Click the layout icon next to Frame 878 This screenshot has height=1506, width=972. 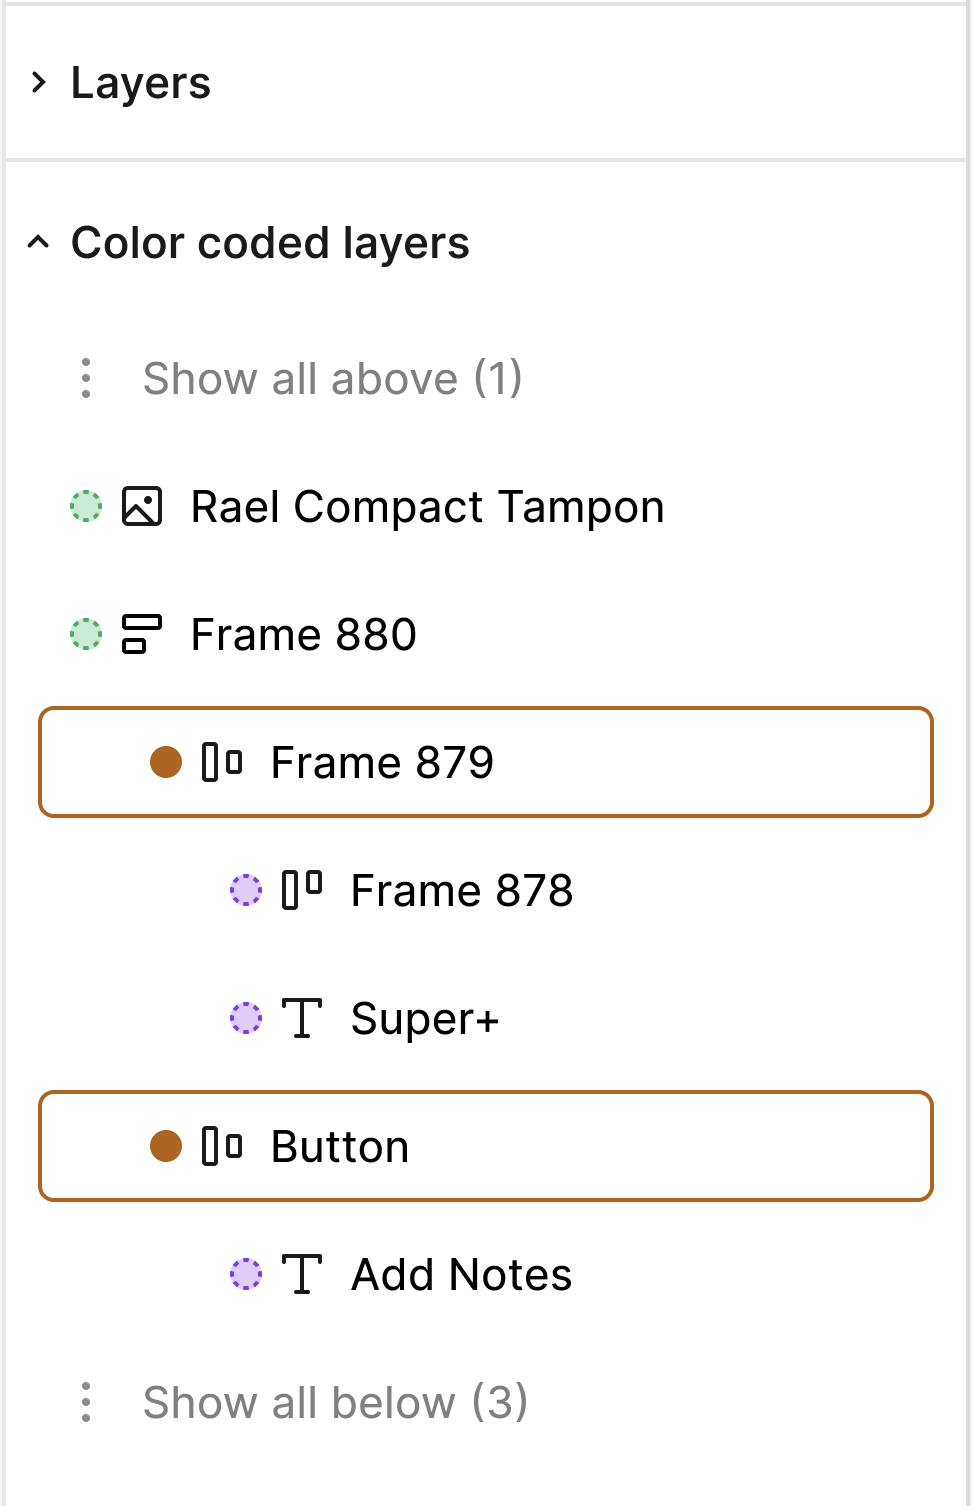302,890
